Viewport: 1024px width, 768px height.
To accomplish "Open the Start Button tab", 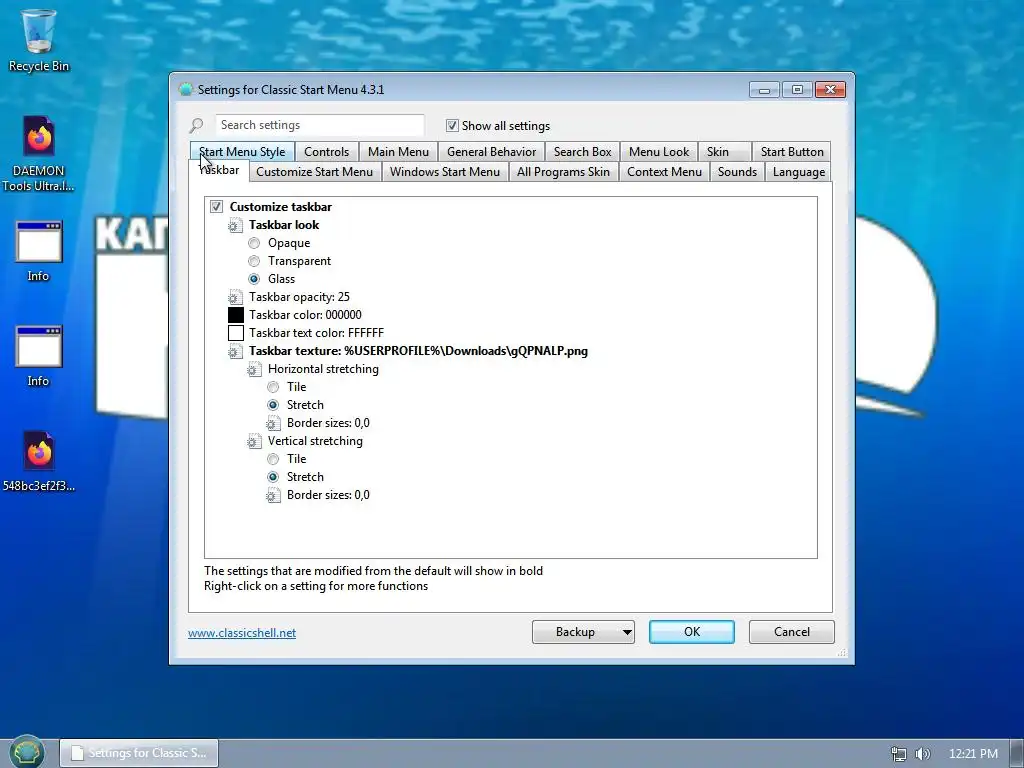I will click(x=792, y=152).
